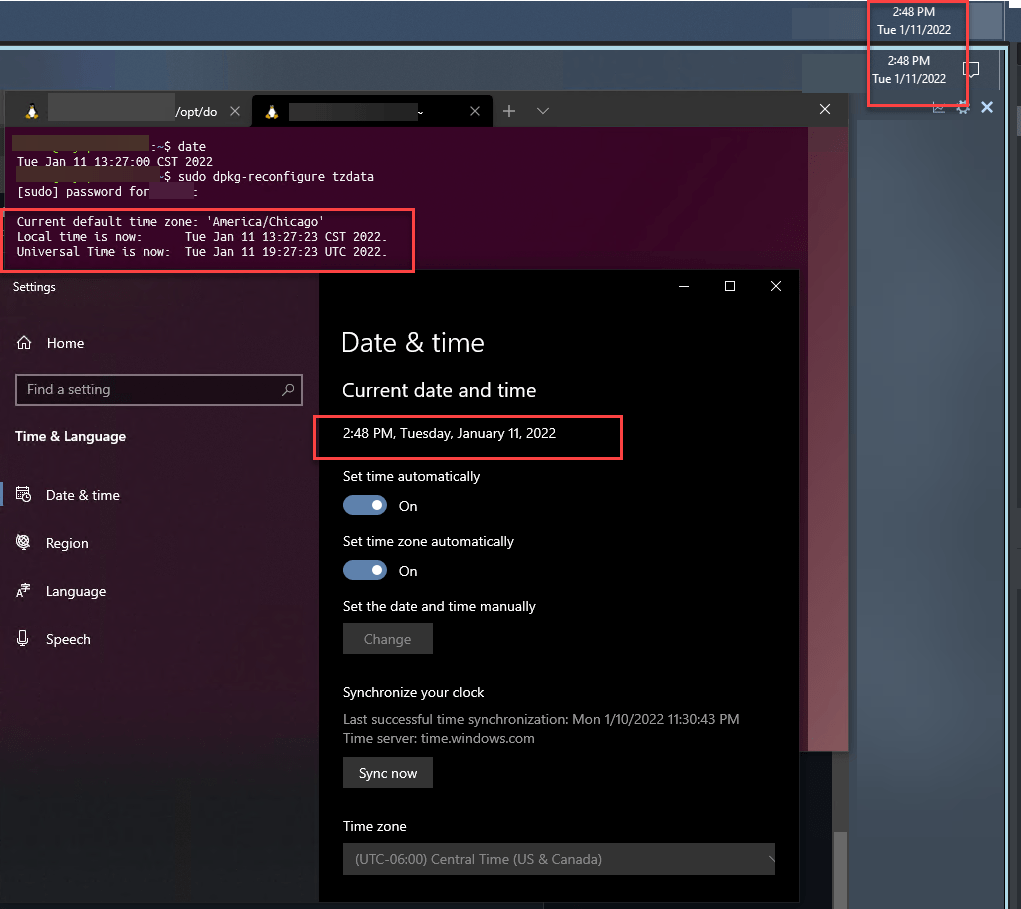
Task: Click the clock in the system tray
Action: tap(916, 20)
